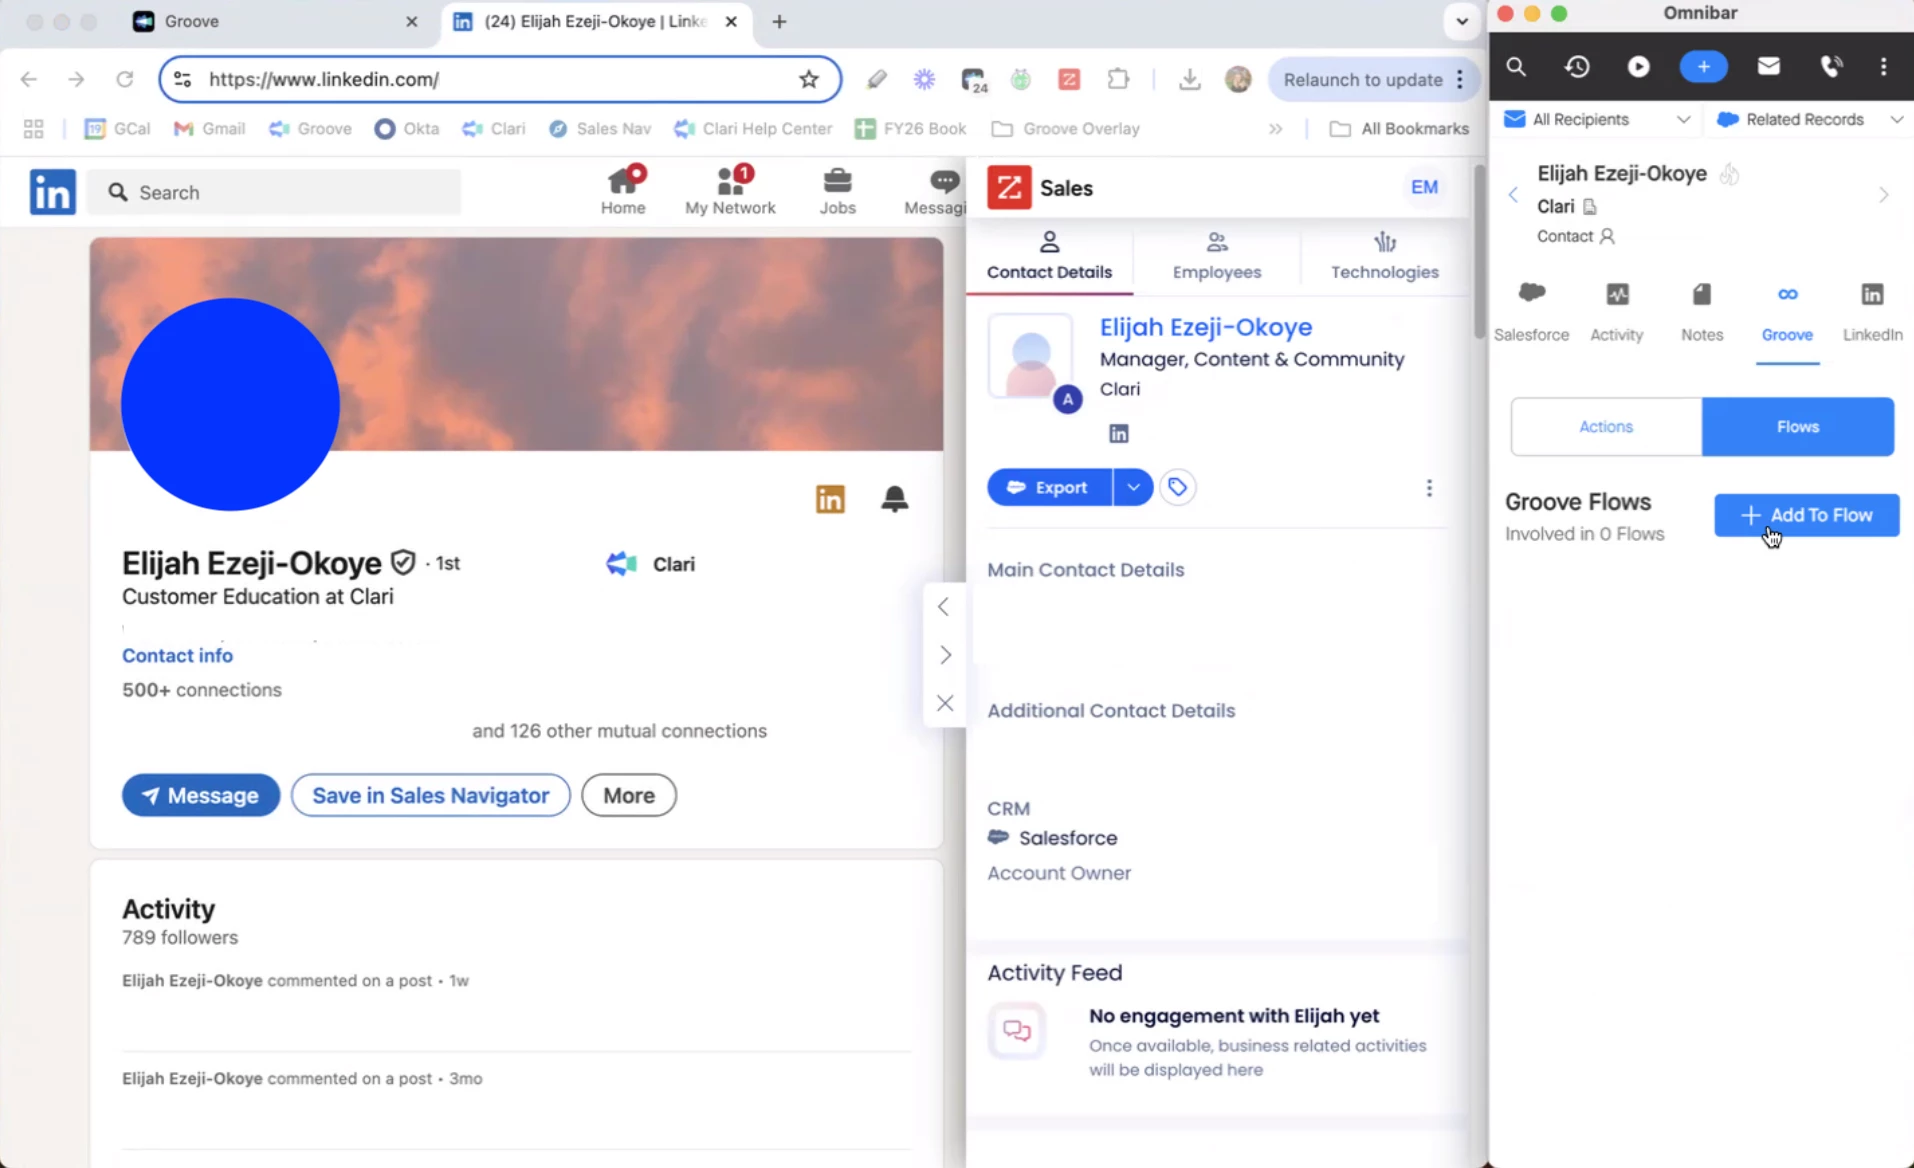Switch to the Activity tab in Omnibar
Image resolution: width=1914 pixels, height=1168 pixels.
point(1616,312)
